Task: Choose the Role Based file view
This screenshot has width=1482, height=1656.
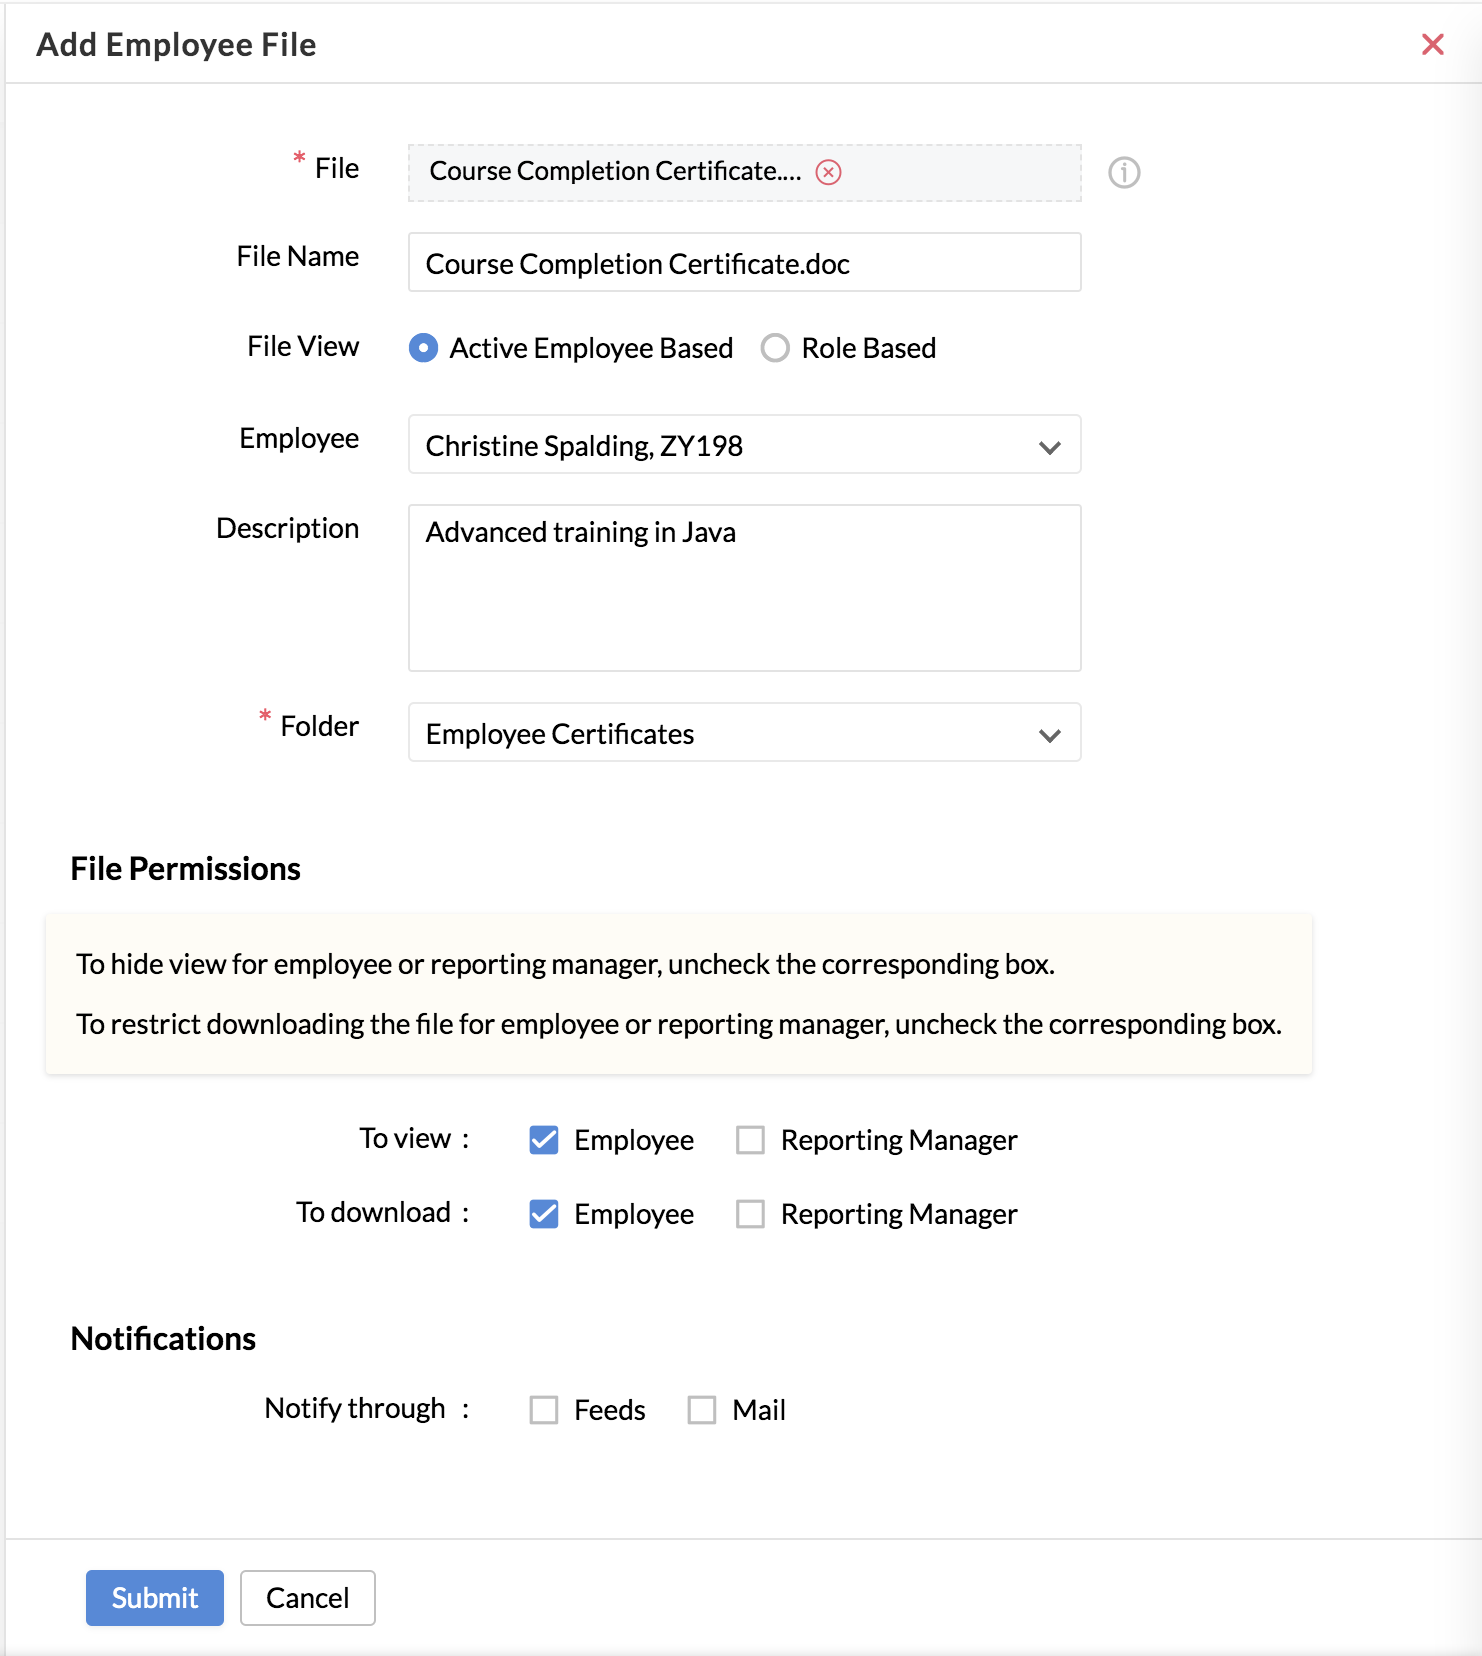Action: pyautogui.click(x=775, y=348)
